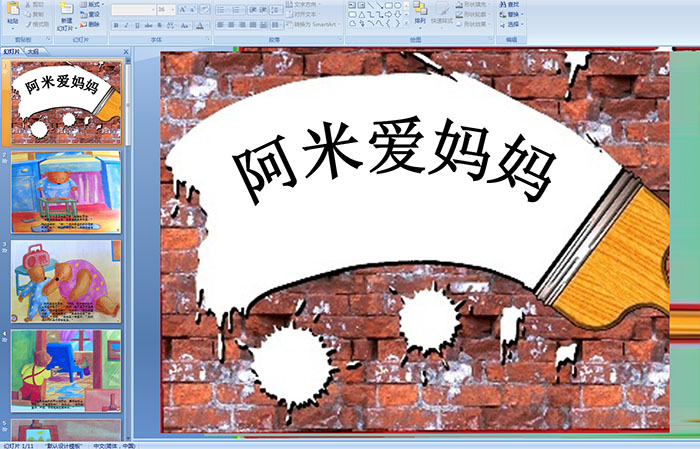Screen dimensions: 700x449
Task: Open Shape Outline (形状轮廓) color menu
Action: (474, 14)
